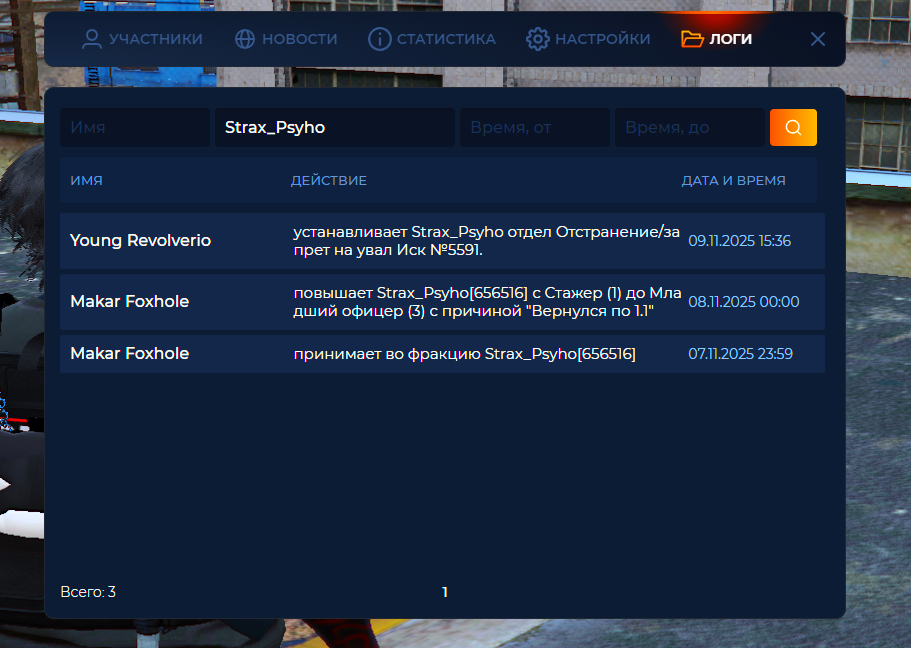The width and height of the screenshot is (911, 648).
Task: Click the orange folder icon beside Логи
Action: click(x=692, y=39)
